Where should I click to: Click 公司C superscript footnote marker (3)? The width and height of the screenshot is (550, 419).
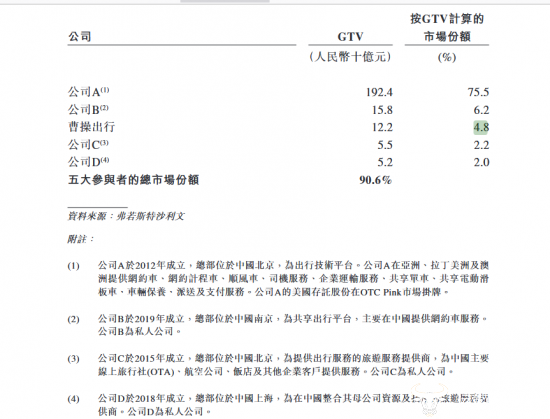[x=105, y=143]
